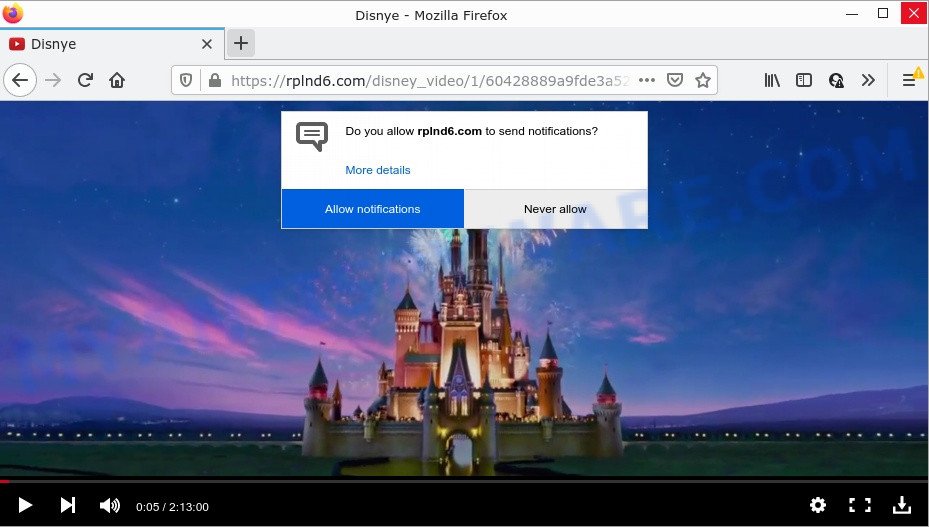The width and height of the screenshot is (929, 527).
Task: Open the More details link
Action: [378, 170]
